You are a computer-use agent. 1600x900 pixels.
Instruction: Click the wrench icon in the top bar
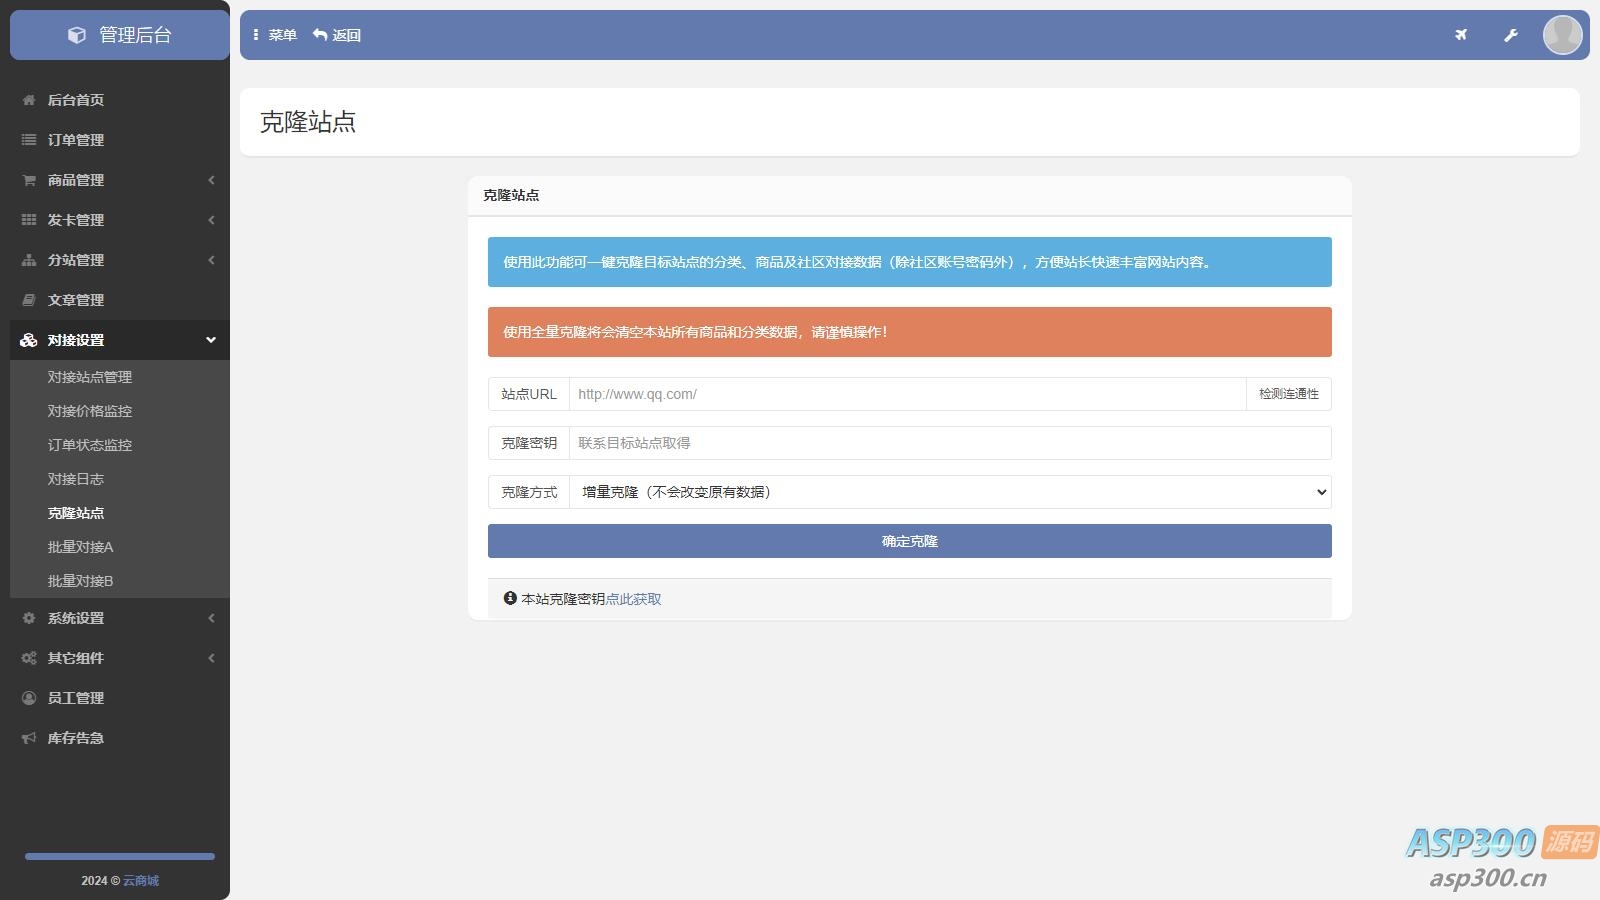1511,35
